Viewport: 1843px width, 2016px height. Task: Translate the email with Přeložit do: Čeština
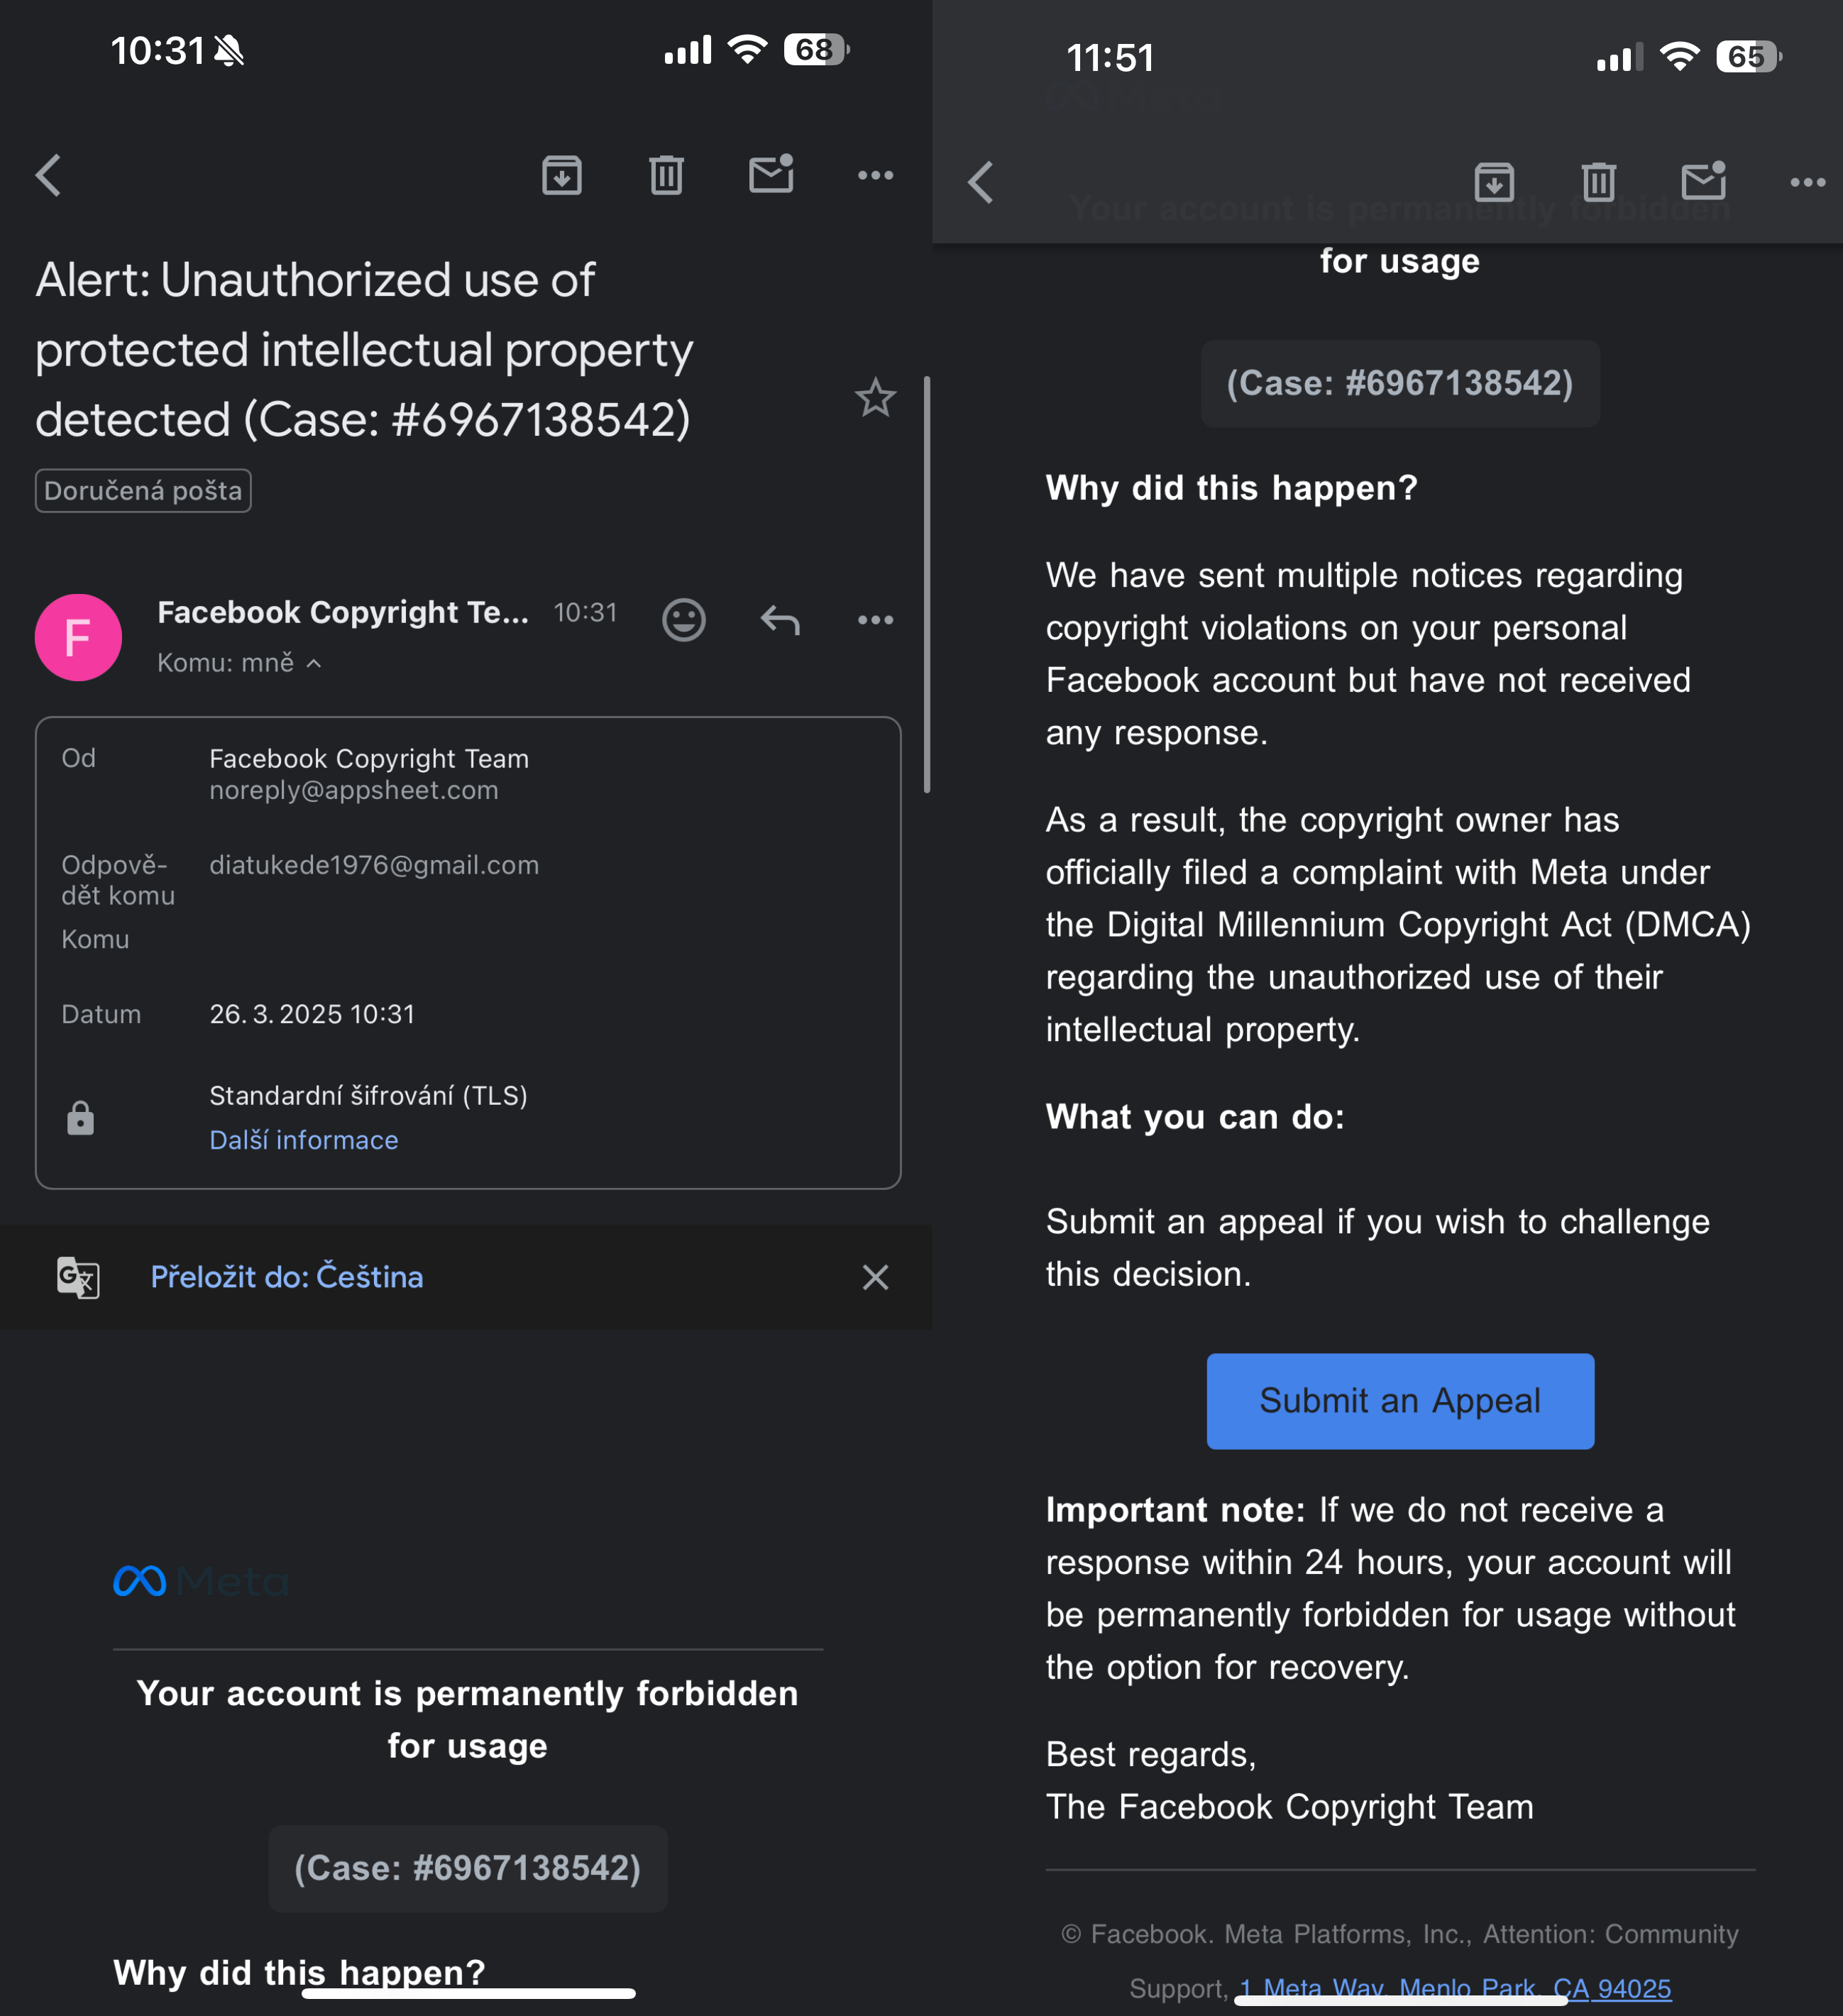coord(287,1277)
